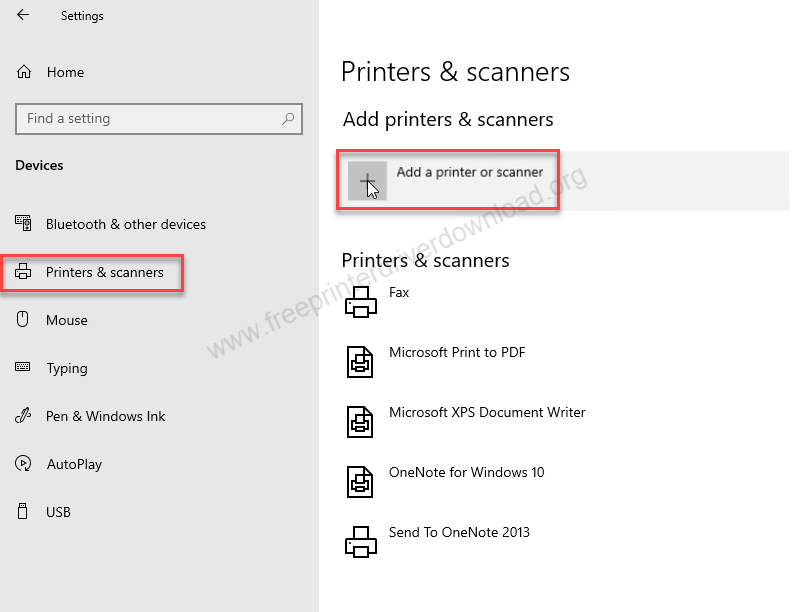Screen dimensions: 811x612
Task: Select Microsoft XPS Document Writer
Action: 487,412
